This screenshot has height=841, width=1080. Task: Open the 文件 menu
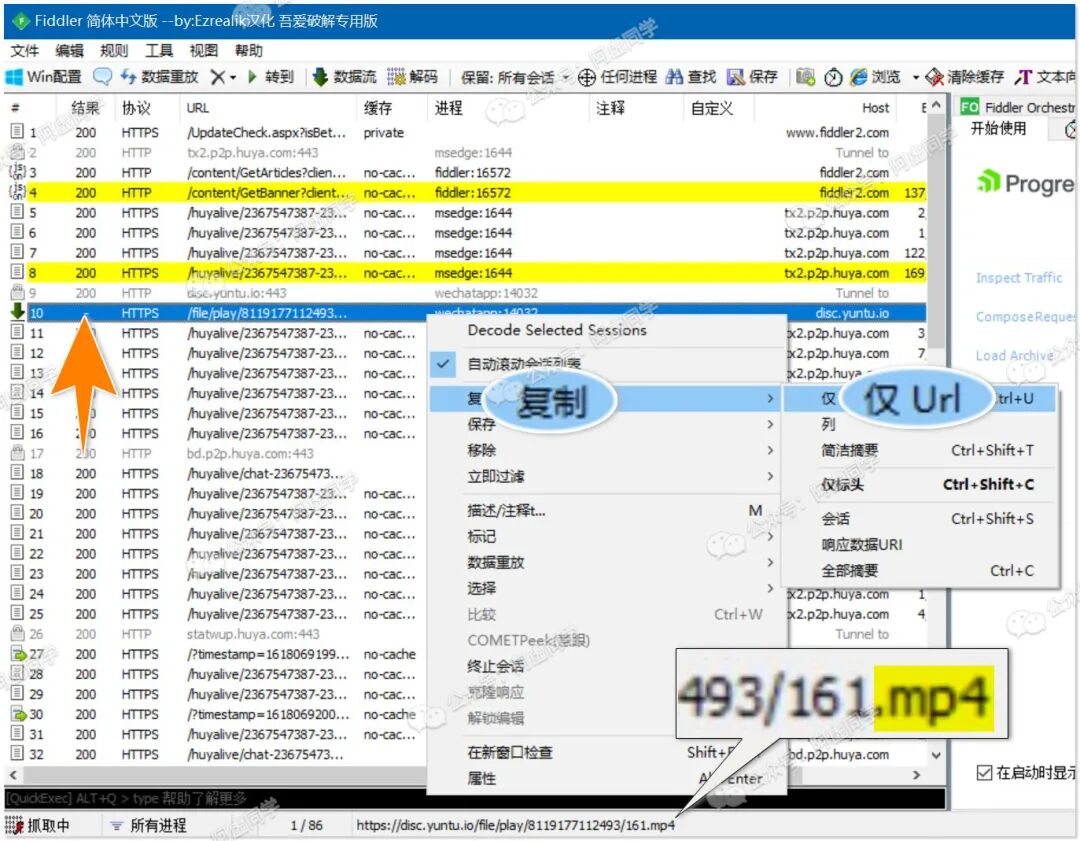(25, 50)
